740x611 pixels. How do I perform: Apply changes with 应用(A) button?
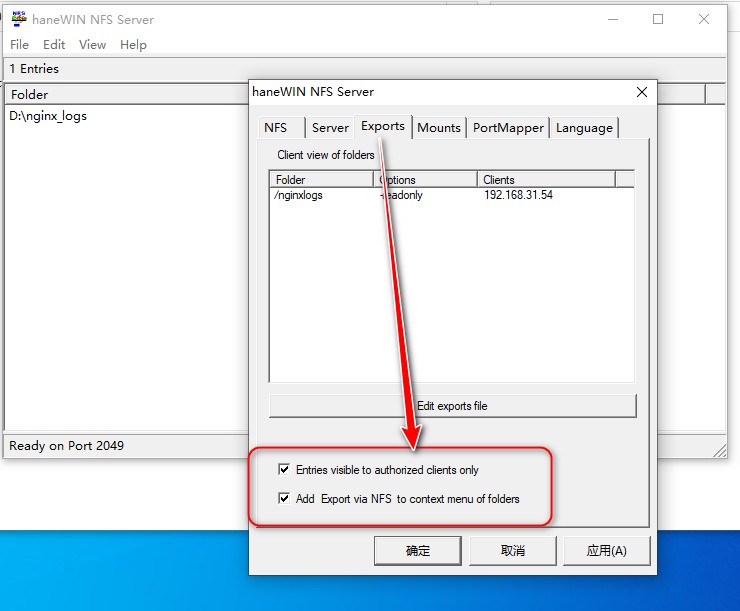click(606, 551)
